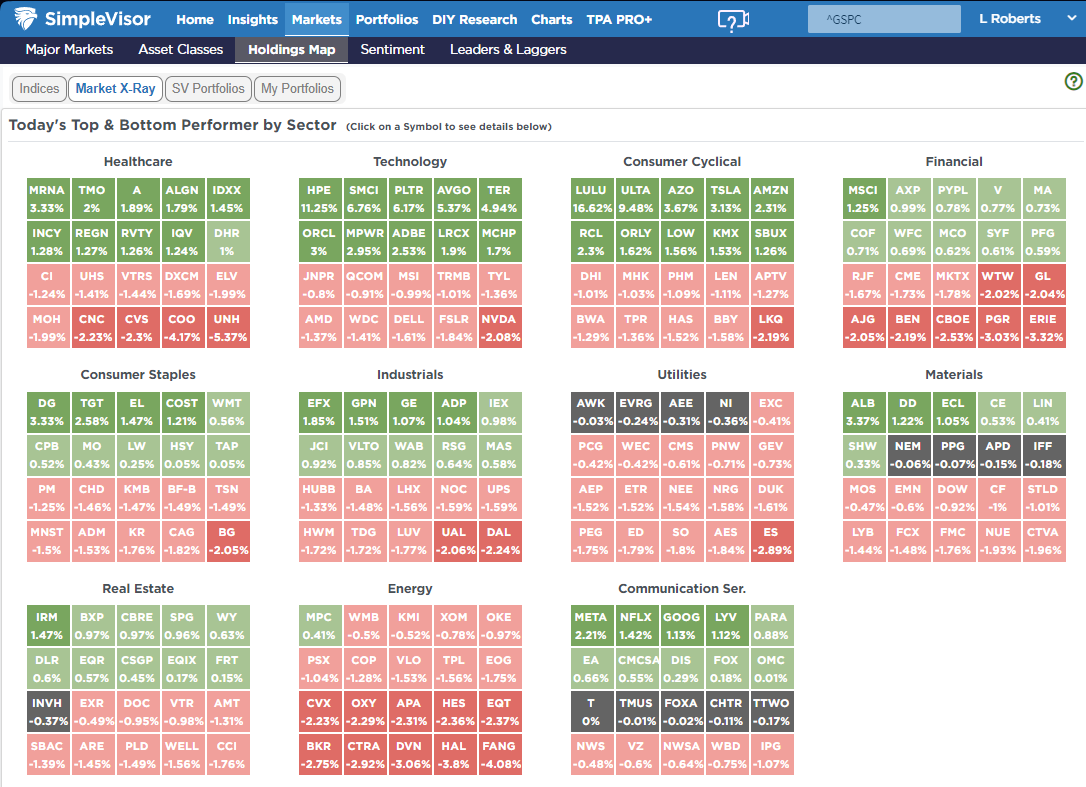
Task: Open details for the UNH tile
Action: click(x=229, y=327)
